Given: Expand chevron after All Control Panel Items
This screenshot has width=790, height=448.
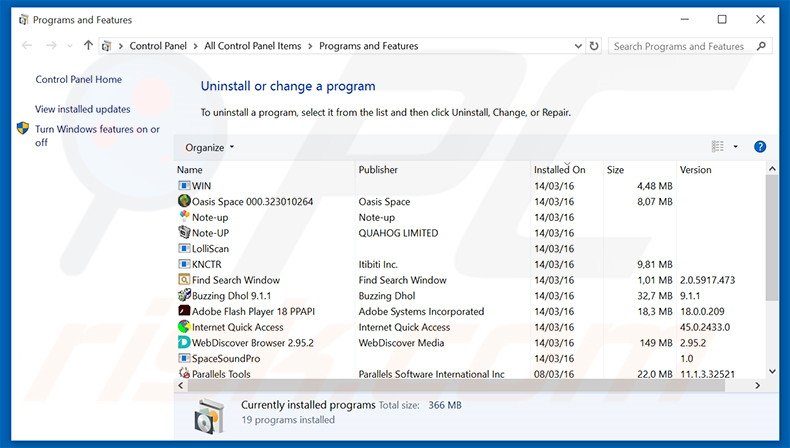Looking at the screenshot, I should tap(310, 46).
